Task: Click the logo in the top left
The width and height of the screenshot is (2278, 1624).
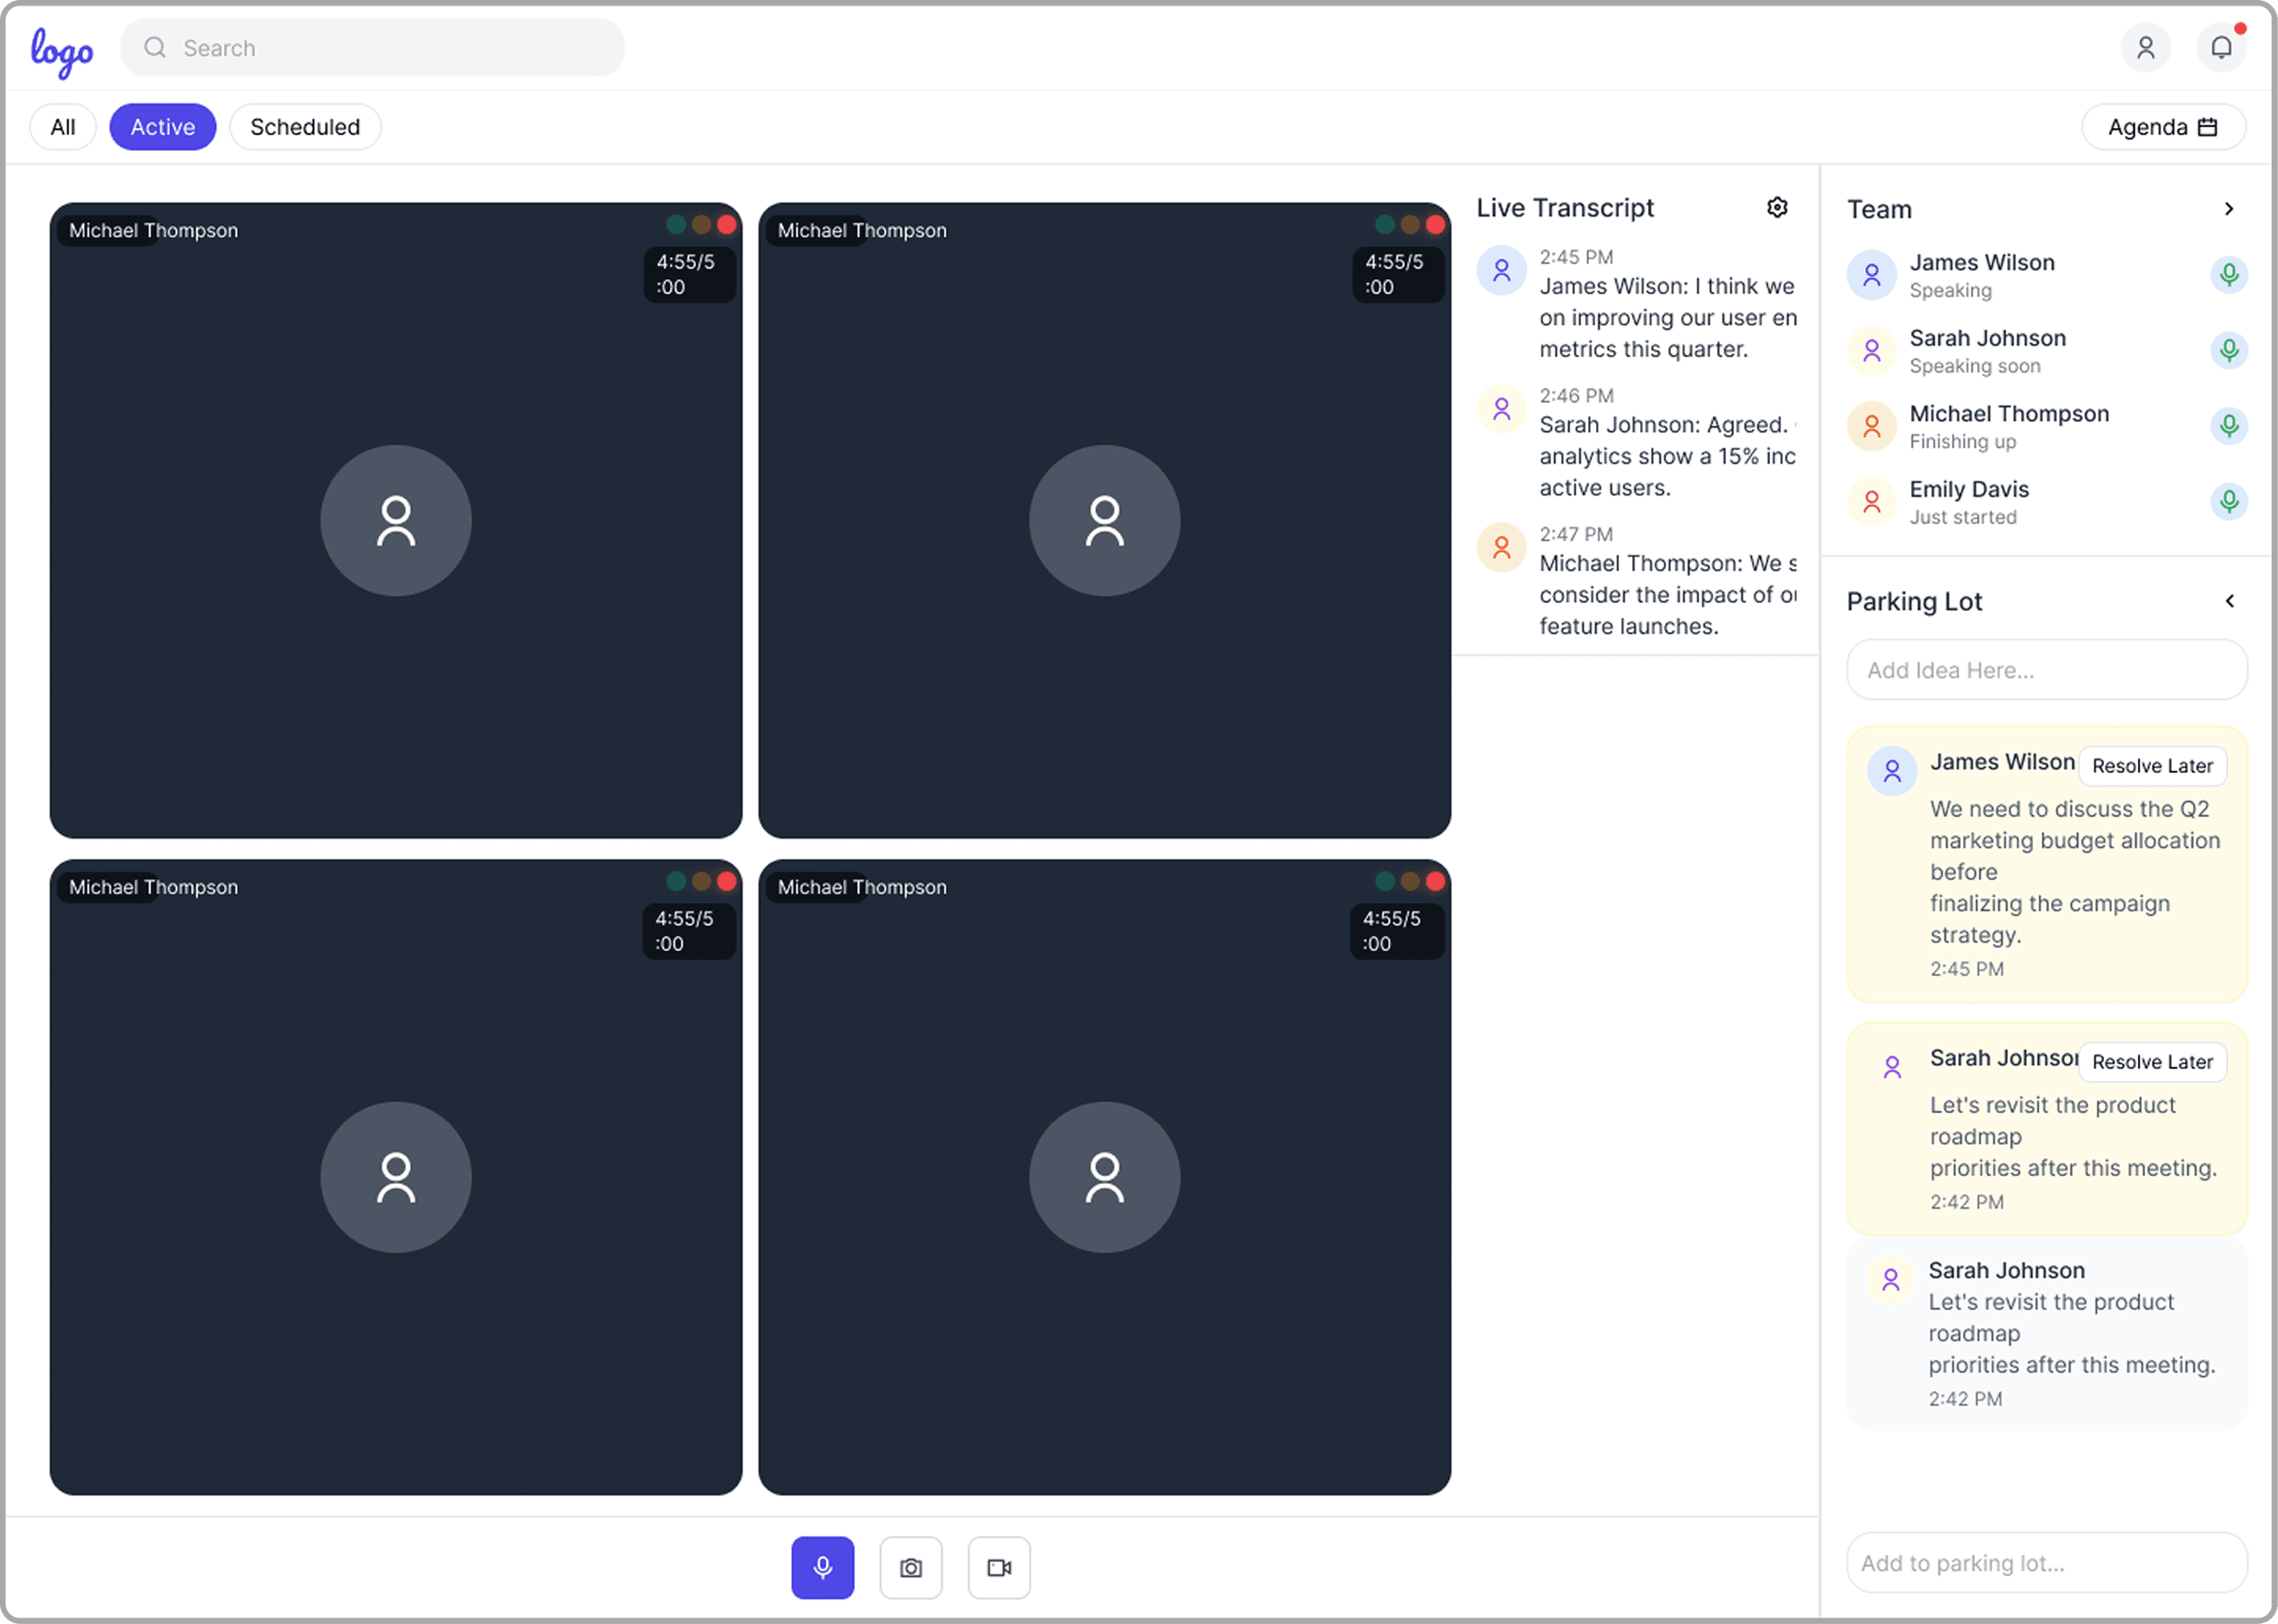Action: [x=62, y=50]
